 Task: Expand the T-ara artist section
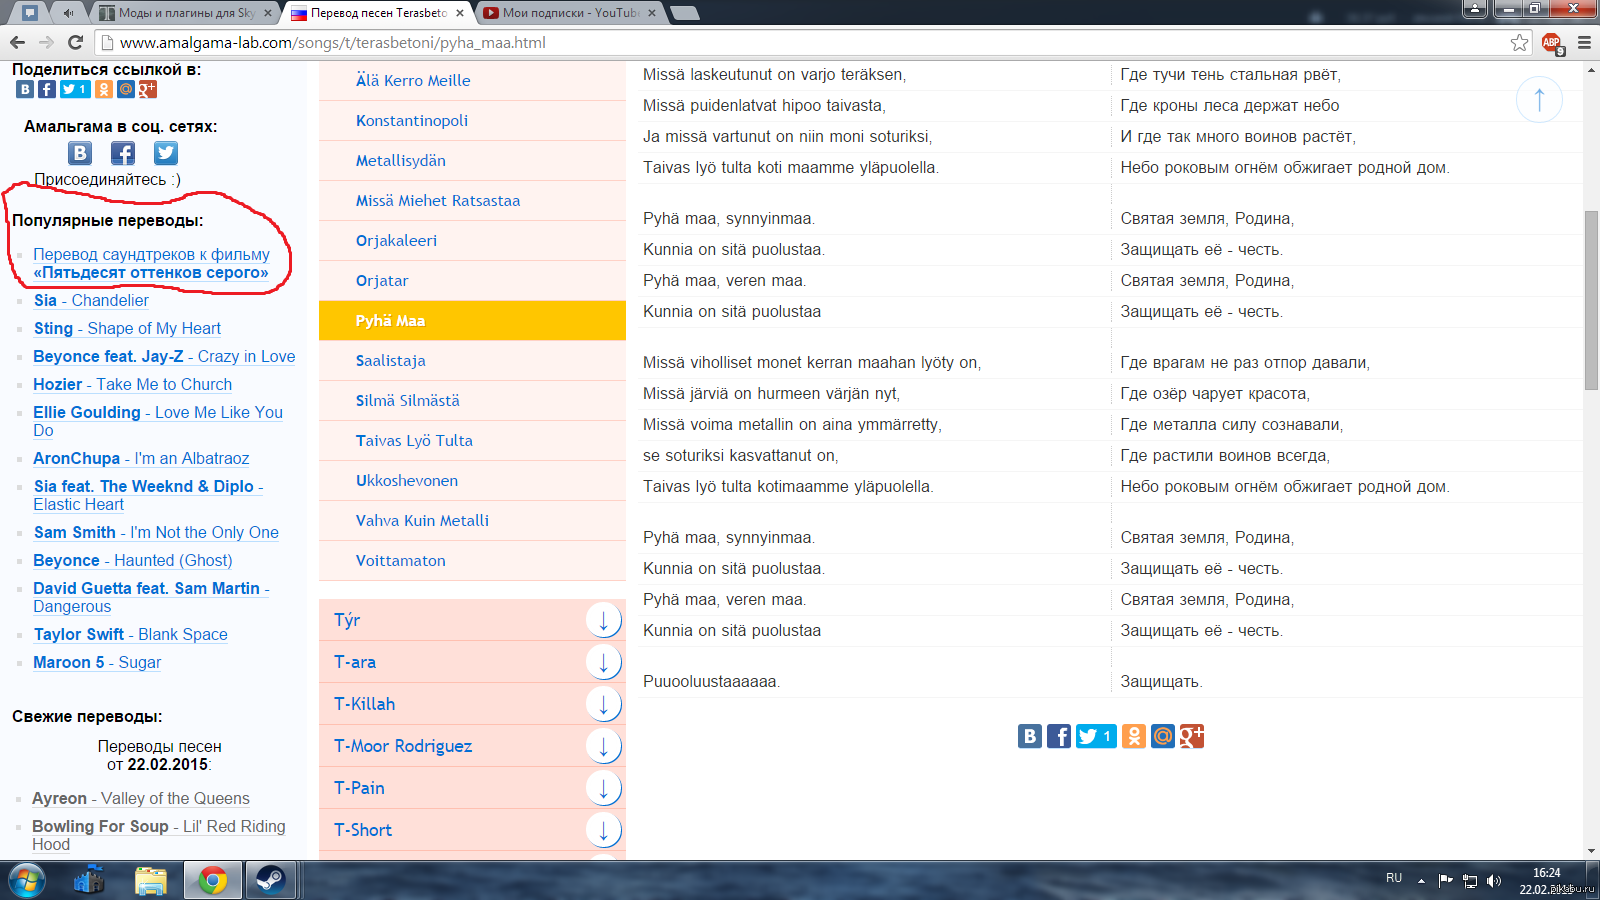point(603,662)
